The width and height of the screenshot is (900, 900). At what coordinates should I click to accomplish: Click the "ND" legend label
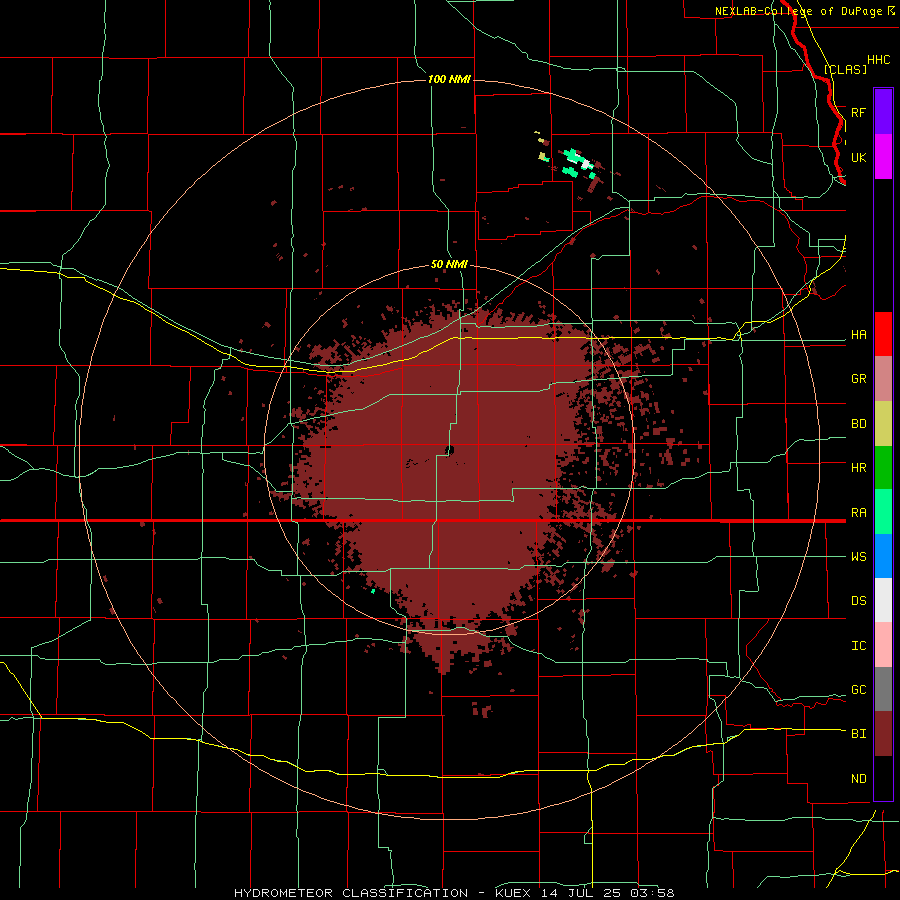858,778
